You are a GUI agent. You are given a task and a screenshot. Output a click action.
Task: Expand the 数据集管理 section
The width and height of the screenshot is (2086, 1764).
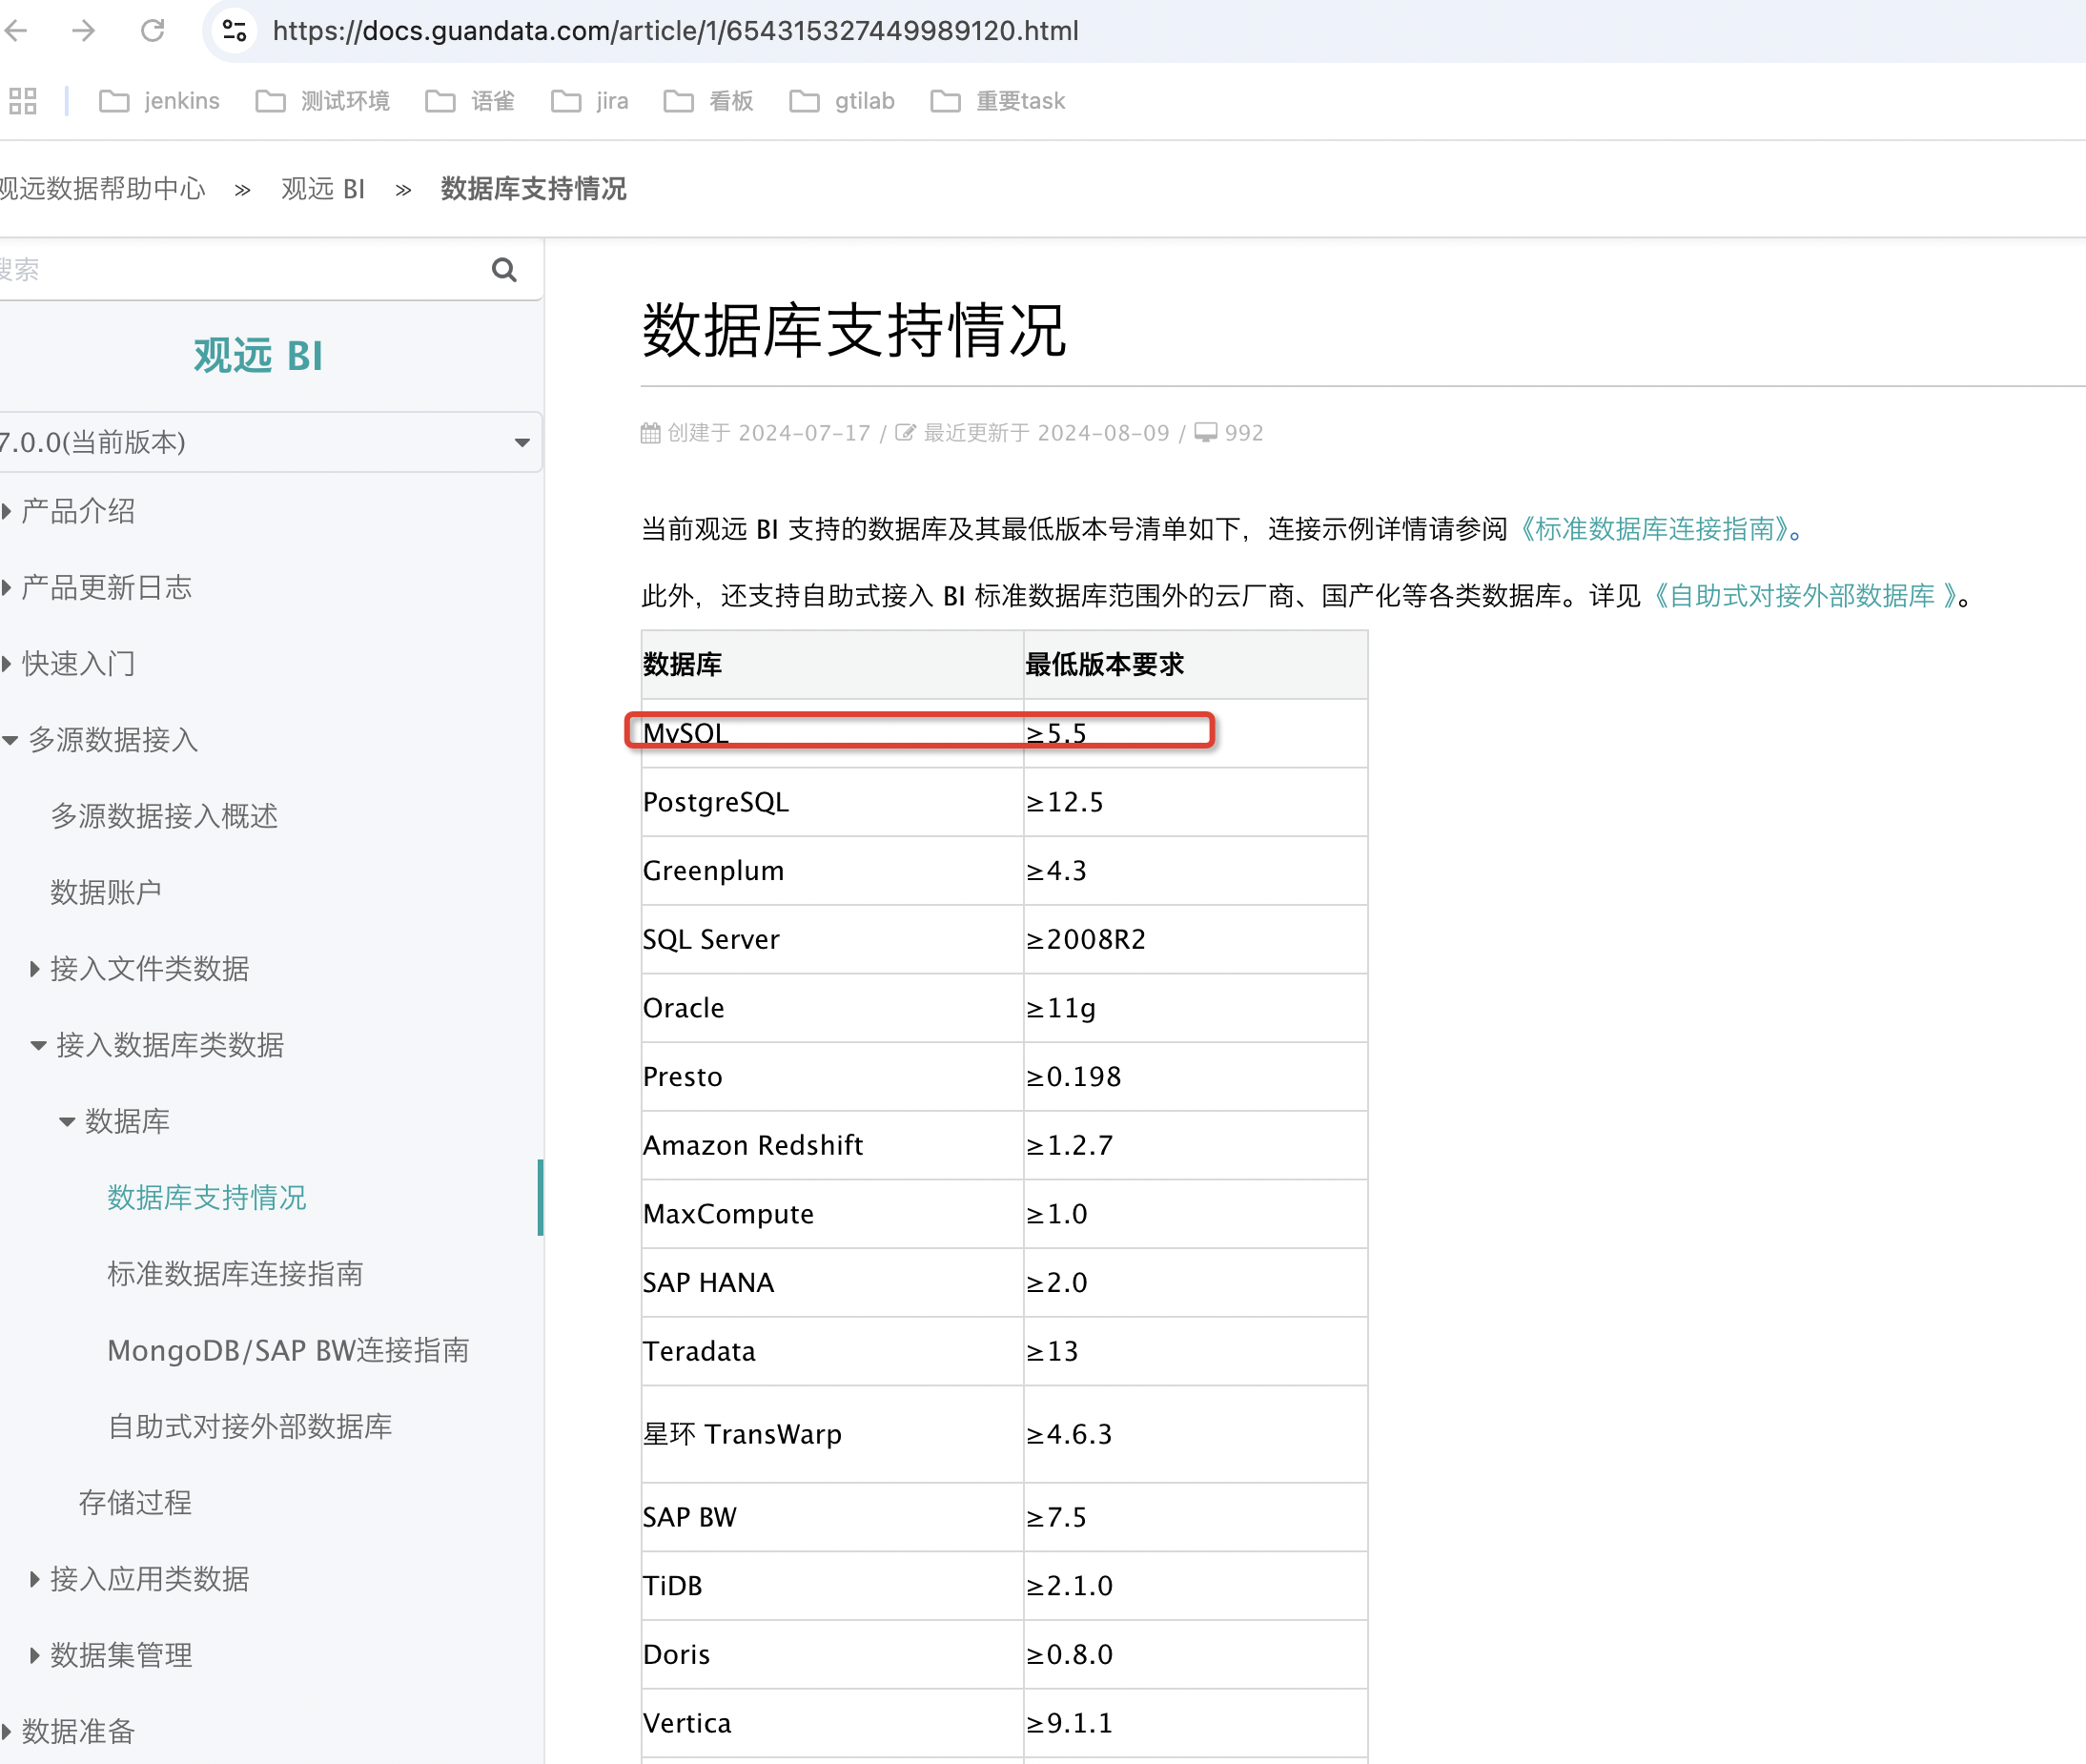pyautogui.click(x=112, y=1655)
